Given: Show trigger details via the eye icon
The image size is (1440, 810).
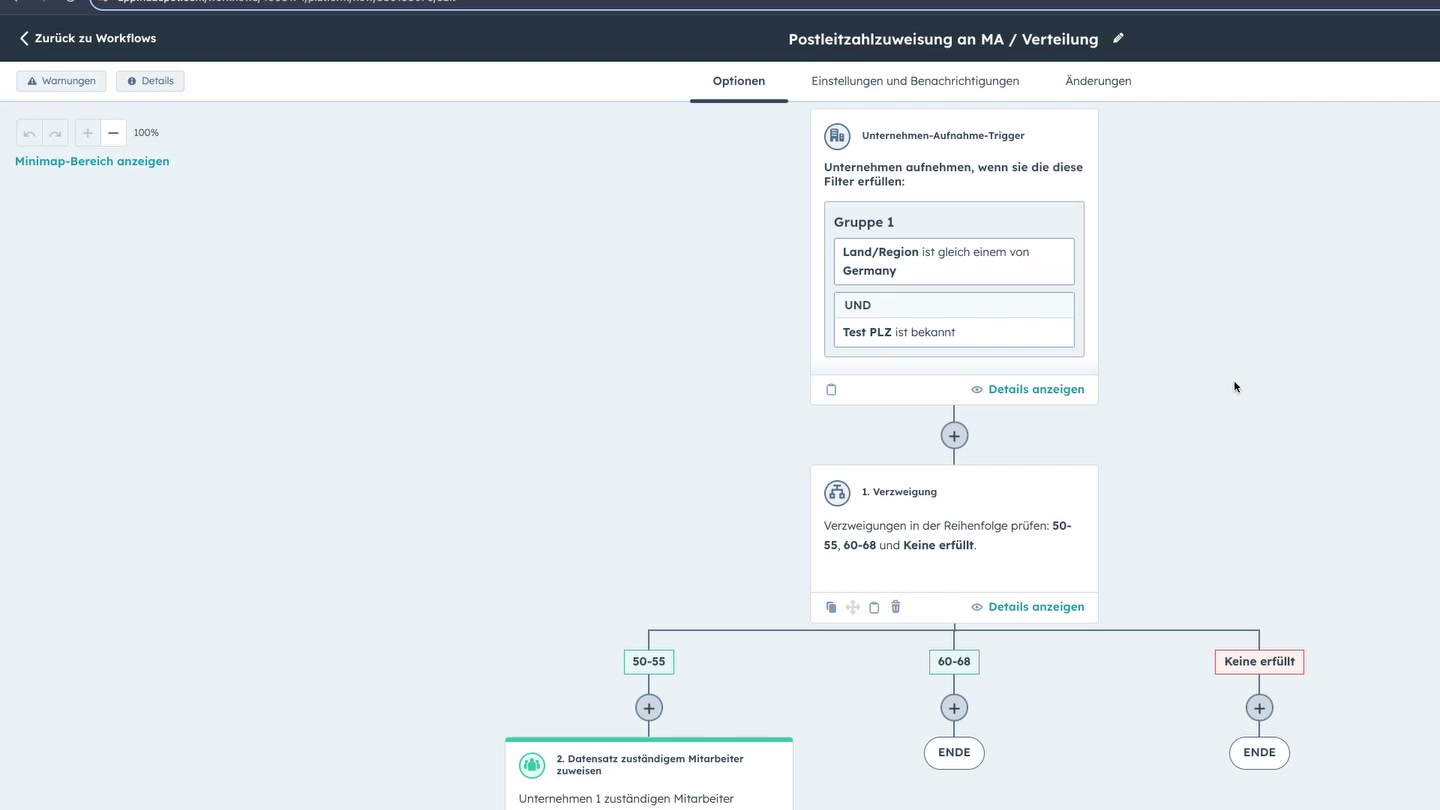Looking at the screenshot, I should pyautogui.click(x=976, y=389).
